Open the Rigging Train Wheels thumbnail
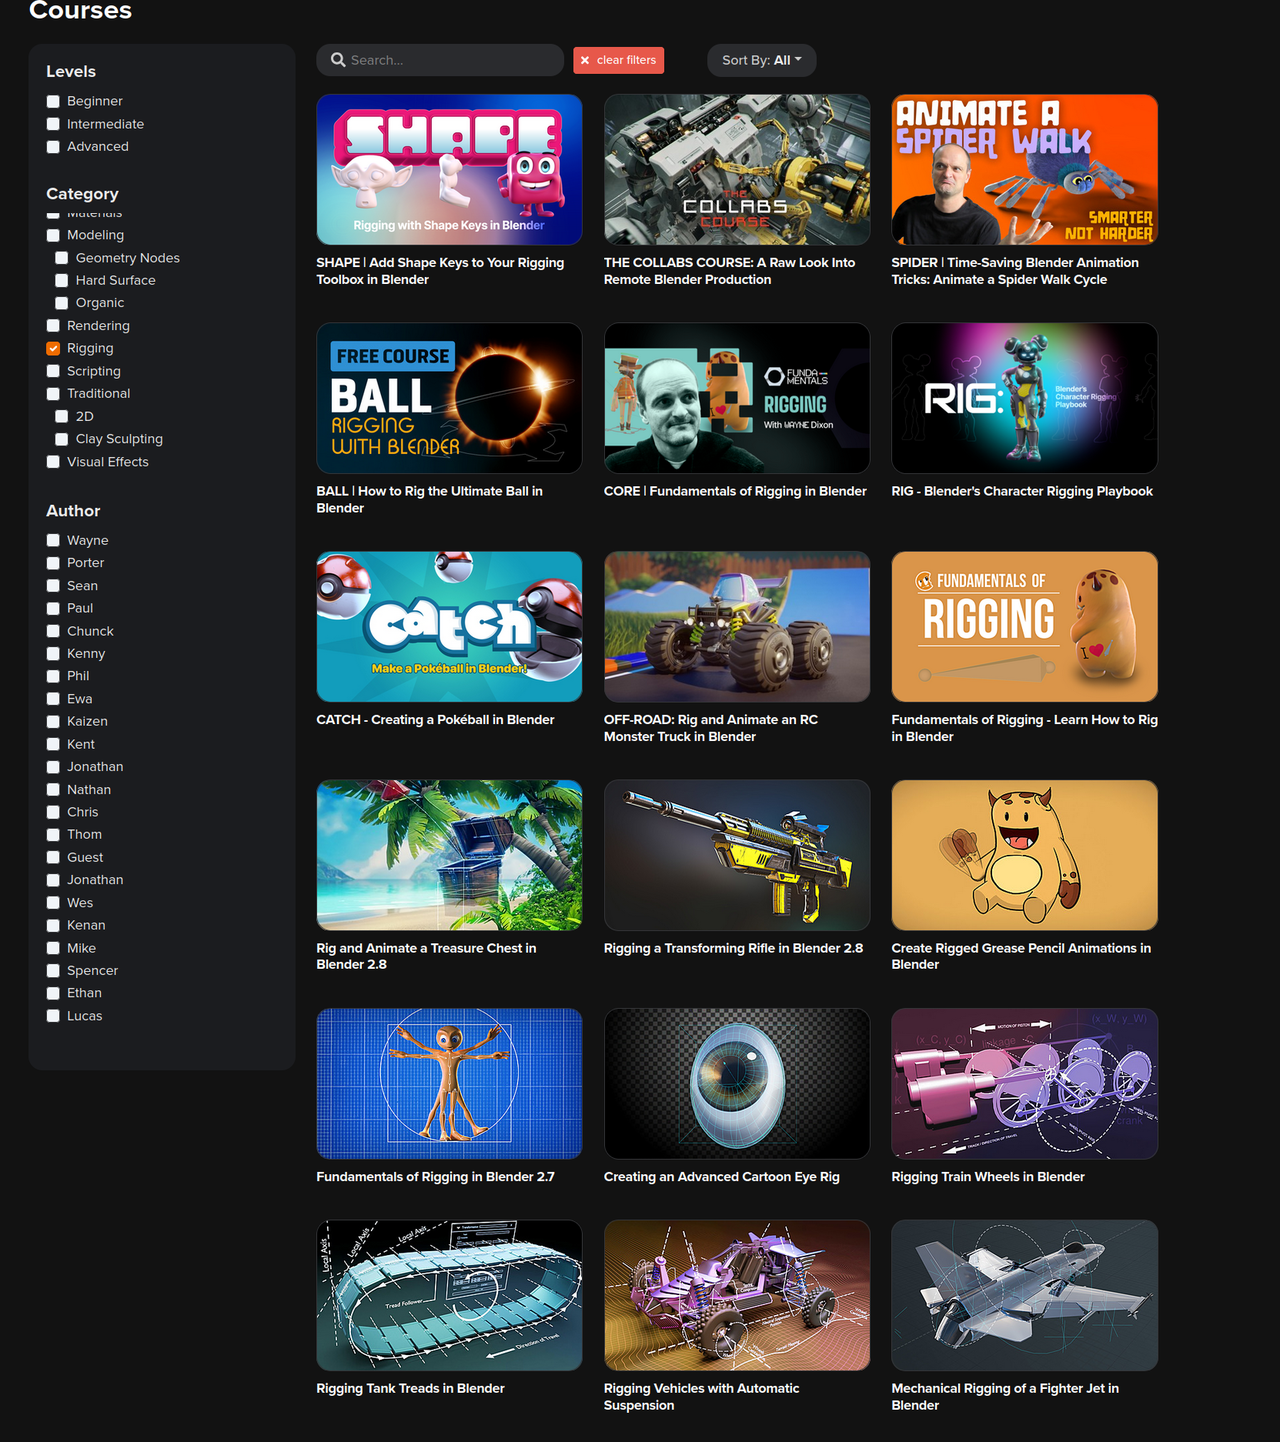The height and width of the screenshot is (1442, 1280). click(x=1025, y=1084)
